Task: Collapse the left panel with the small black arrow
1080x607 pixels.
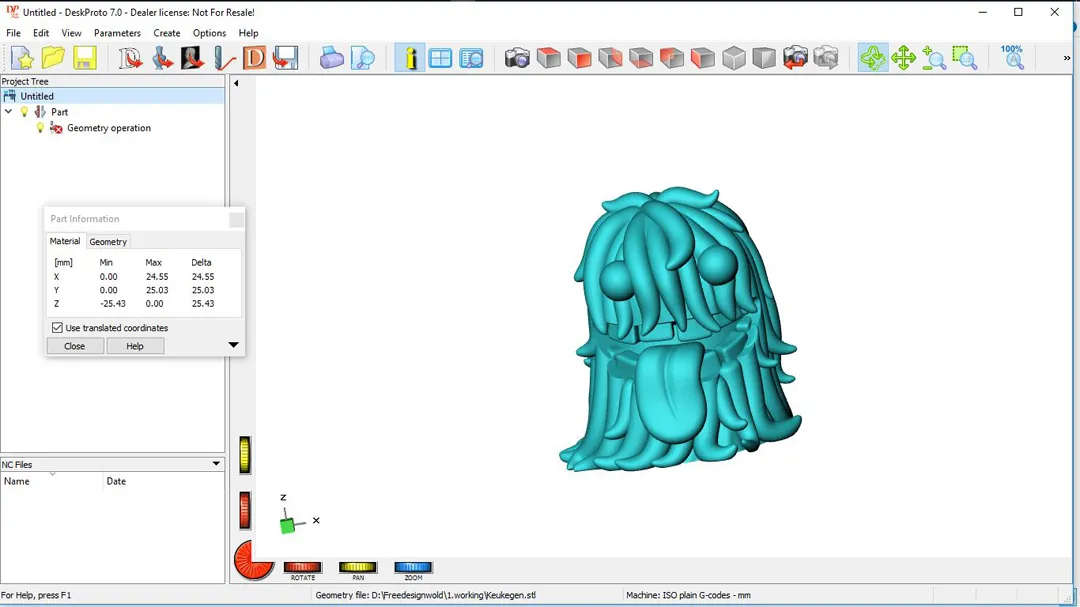Action: tap(236, 83)
